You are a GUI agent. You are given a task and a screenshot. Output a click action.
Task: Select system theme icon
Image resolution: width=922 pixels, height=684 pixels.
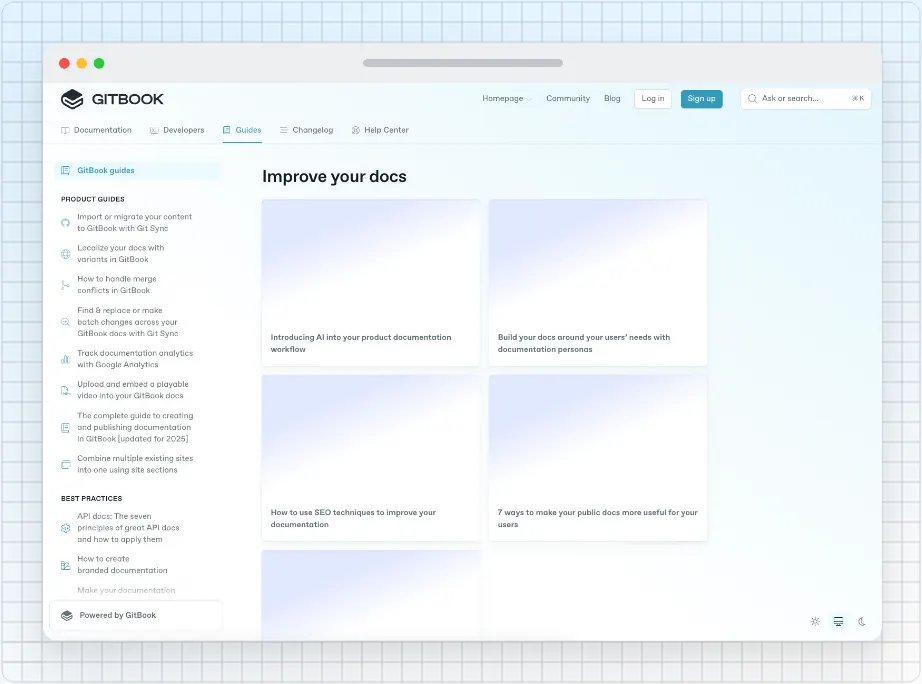click(x=839, y=622)
